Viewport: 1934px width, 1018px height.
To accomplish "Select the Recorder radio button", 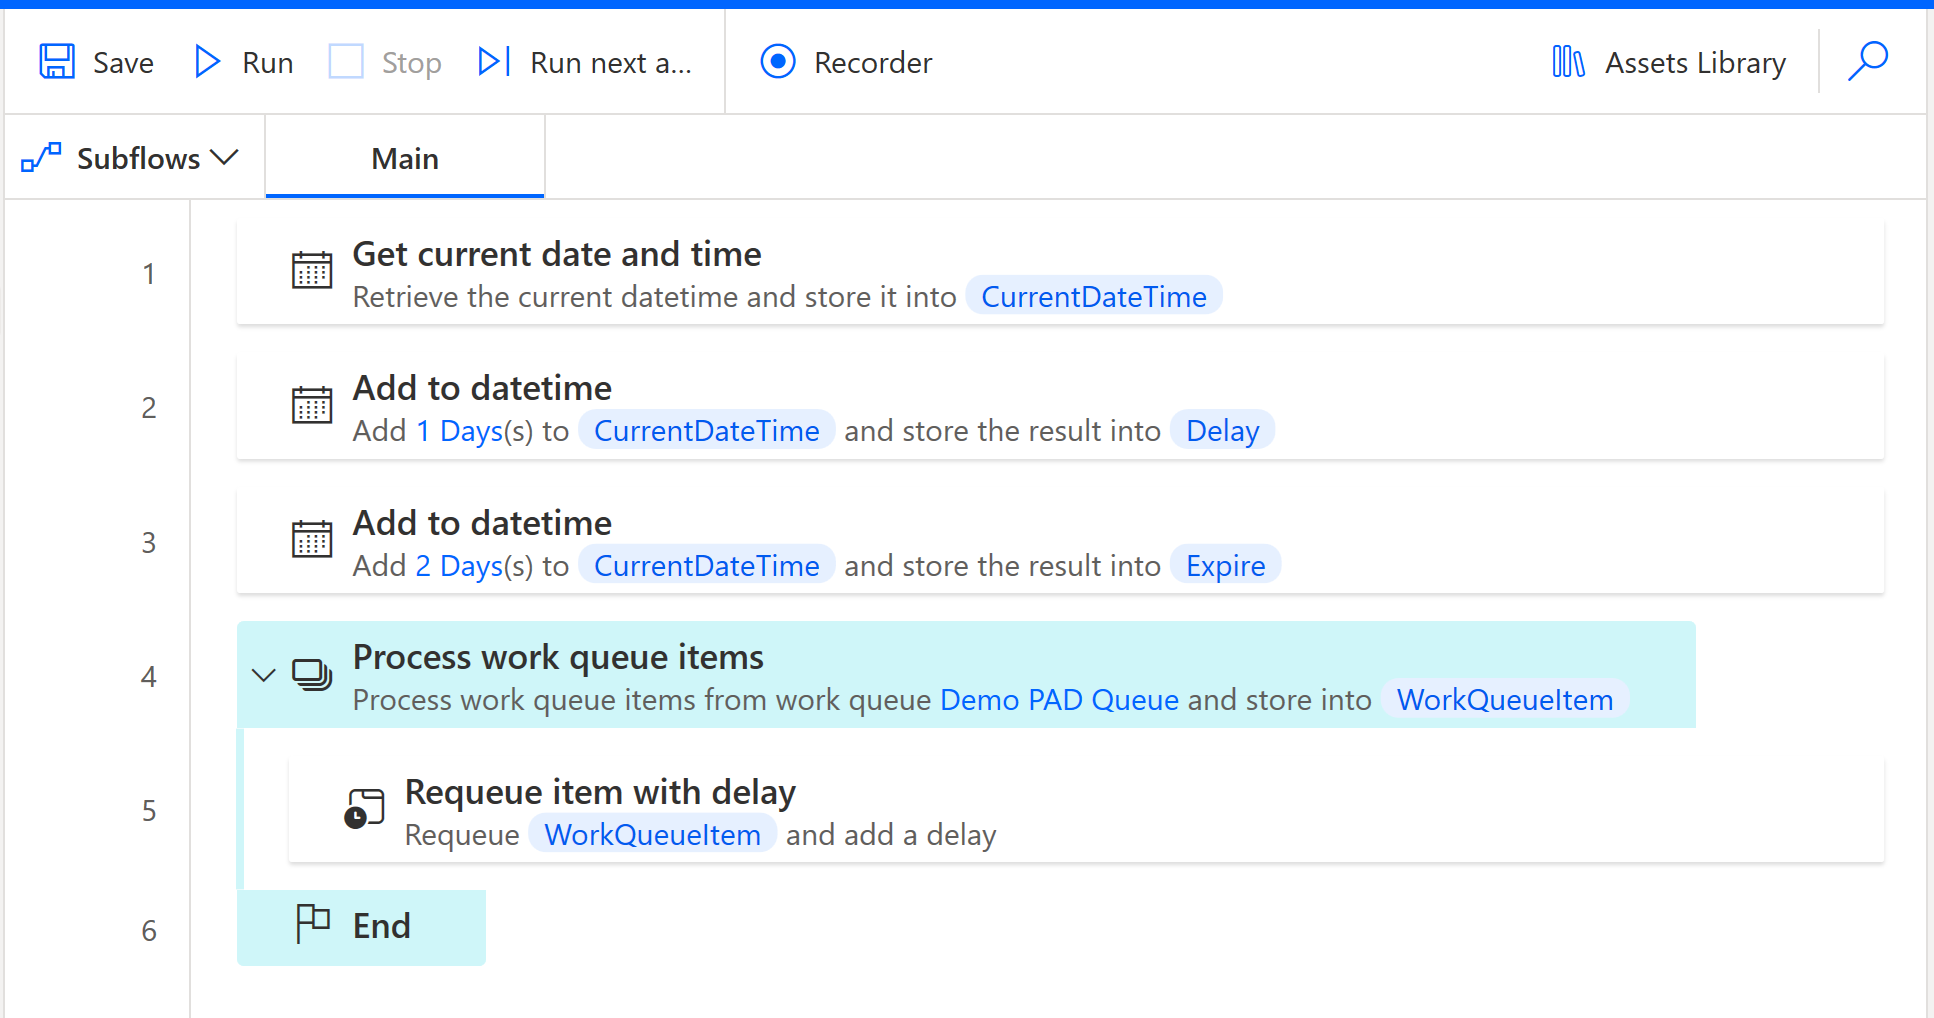I will (778, 62).
